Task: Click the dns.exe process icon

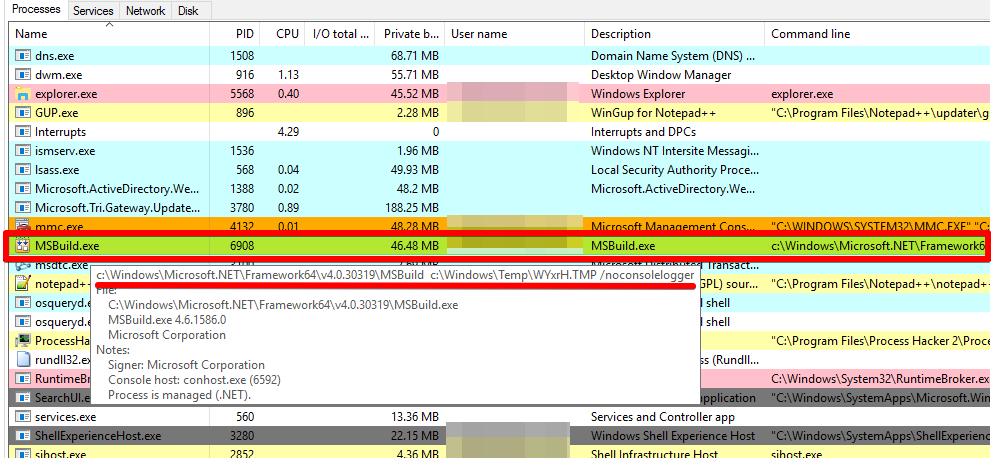Action: click(22, 56)
